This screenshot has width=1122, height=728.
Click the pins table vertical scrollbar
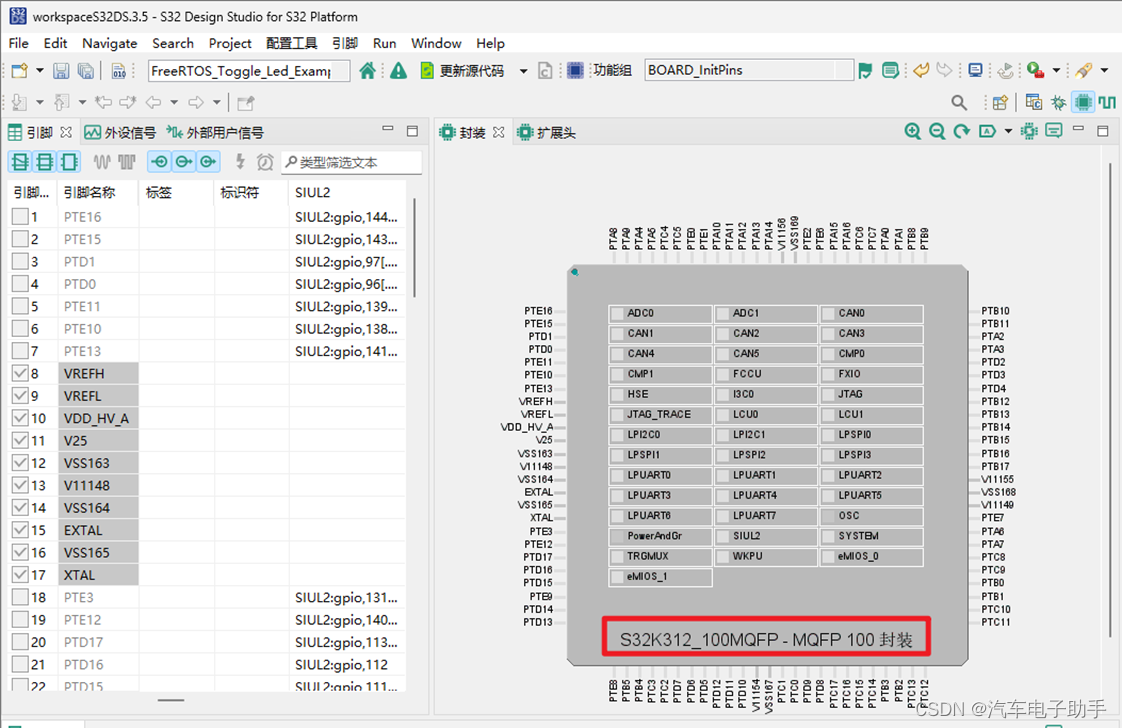pos(414,248)
